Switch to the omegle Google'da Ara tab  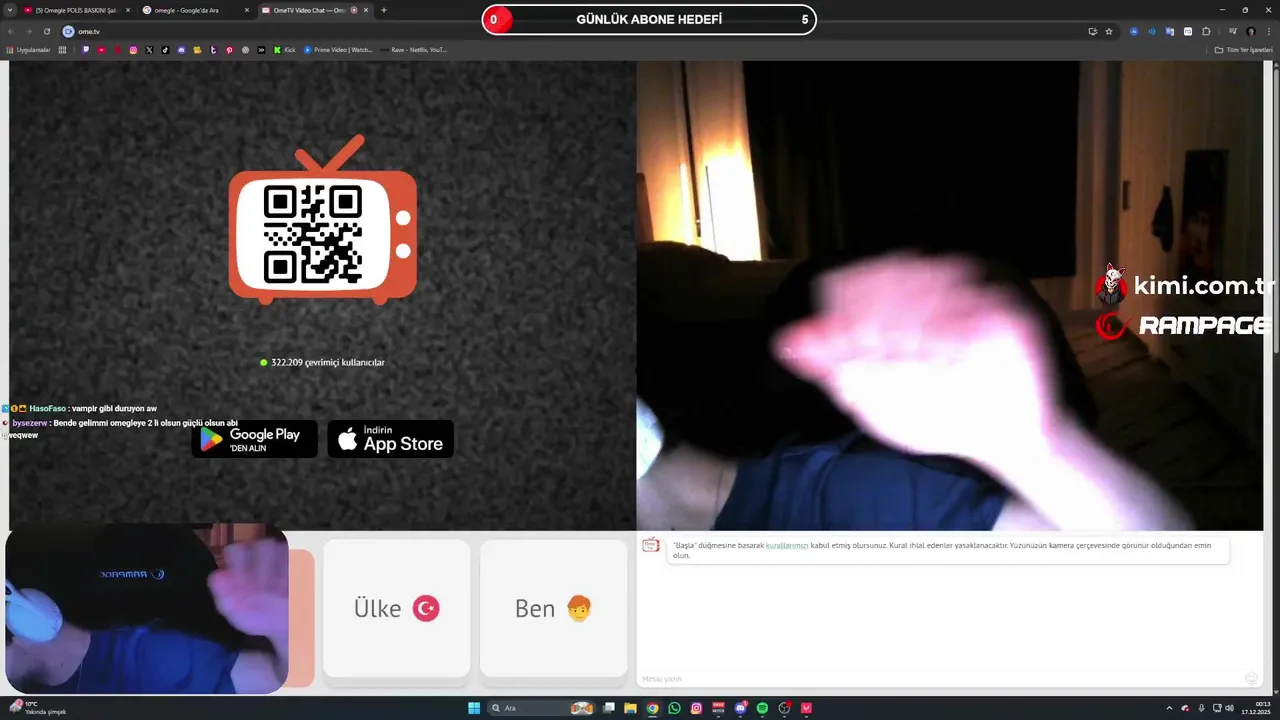click(x=194, y=10)
